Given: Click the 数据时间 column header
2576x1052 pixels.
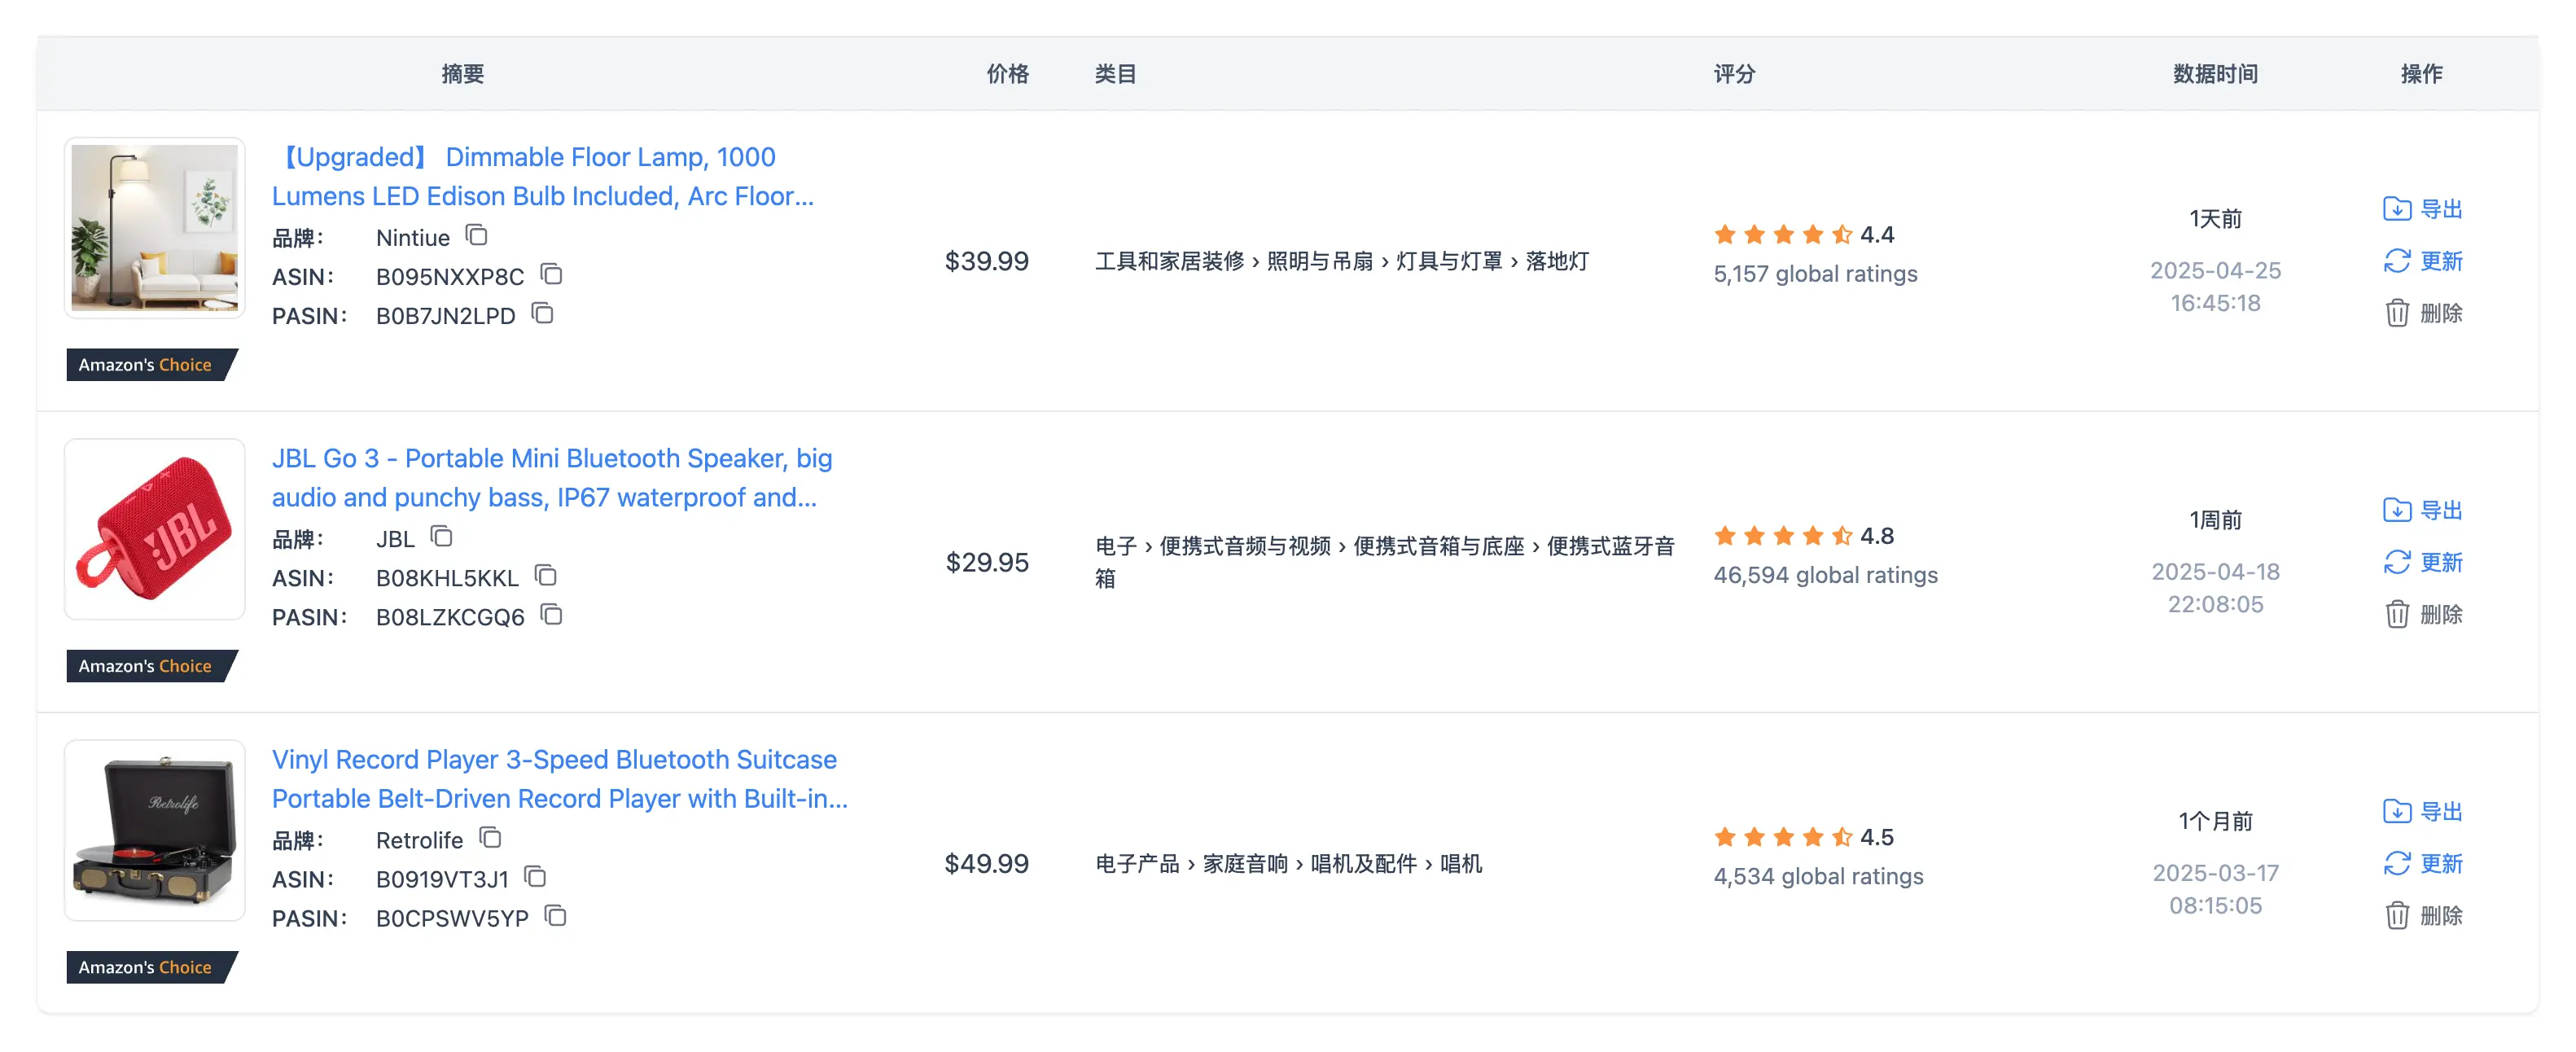Looking at the screenshot, I should (2215, 74).
